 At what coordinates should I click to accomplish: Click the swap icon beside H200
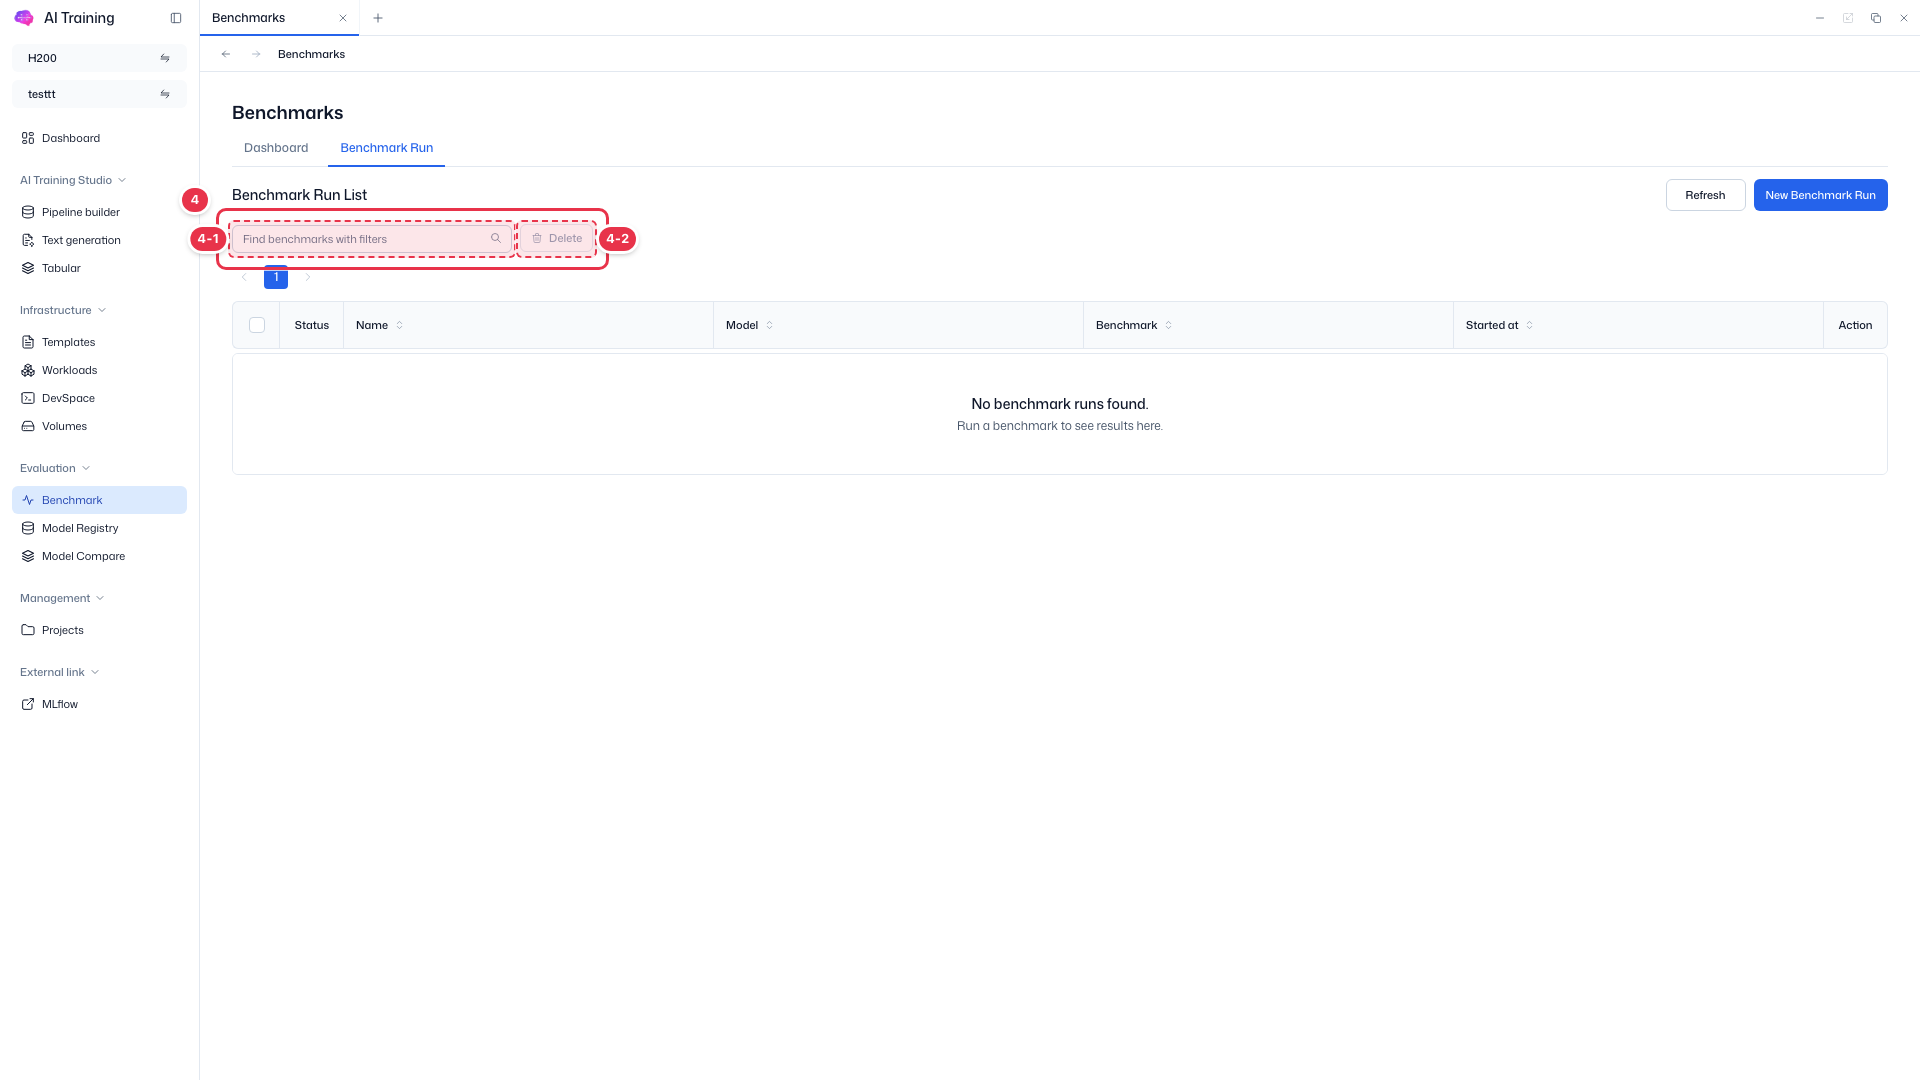165,58
